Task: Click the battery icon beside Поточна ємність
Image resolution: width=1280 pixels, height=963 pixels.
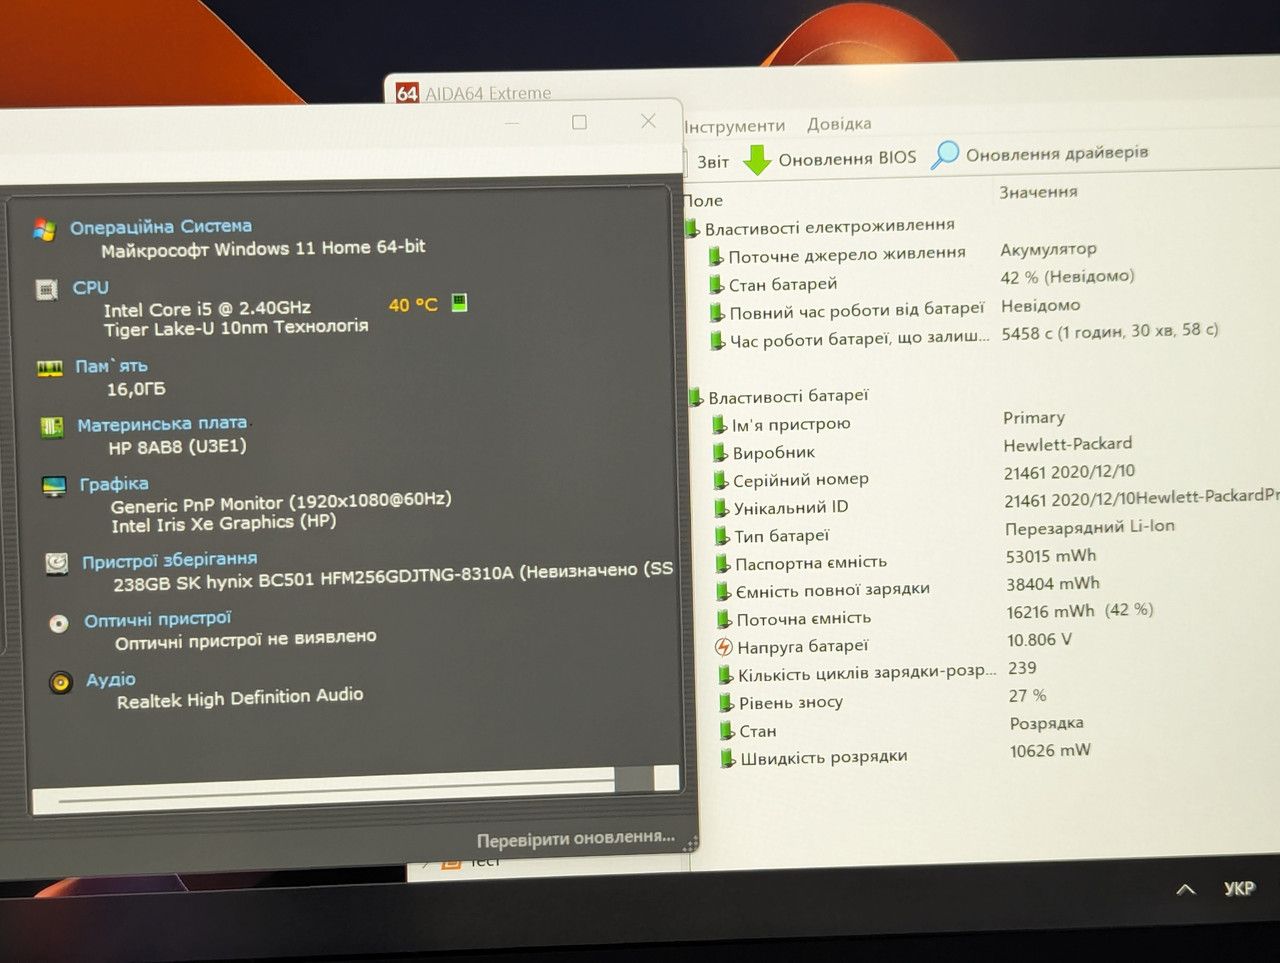Action: pyautogui.click(x=724, y=620)
